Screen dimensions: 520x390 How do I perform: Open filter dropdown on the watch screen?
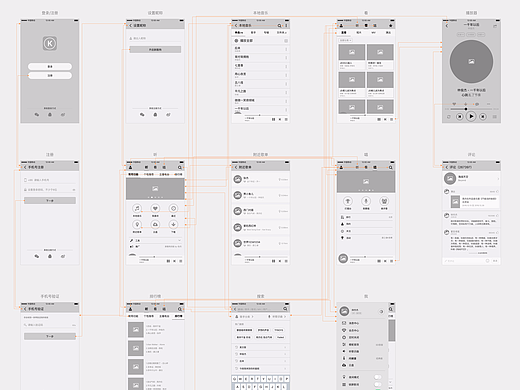[x=345, y=40]
